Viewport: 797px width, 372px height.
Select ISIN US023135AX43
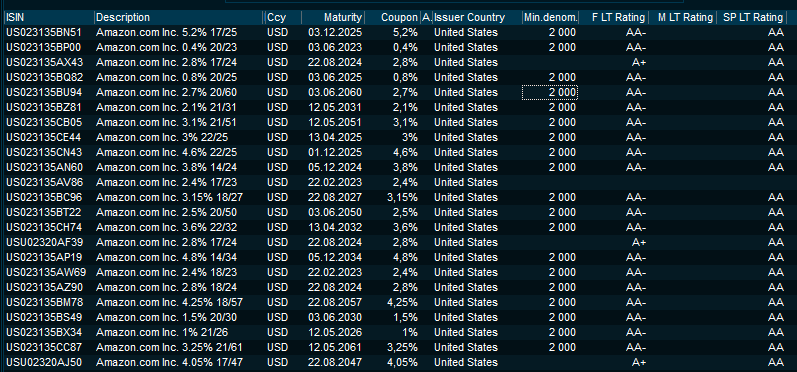point(44,63)
